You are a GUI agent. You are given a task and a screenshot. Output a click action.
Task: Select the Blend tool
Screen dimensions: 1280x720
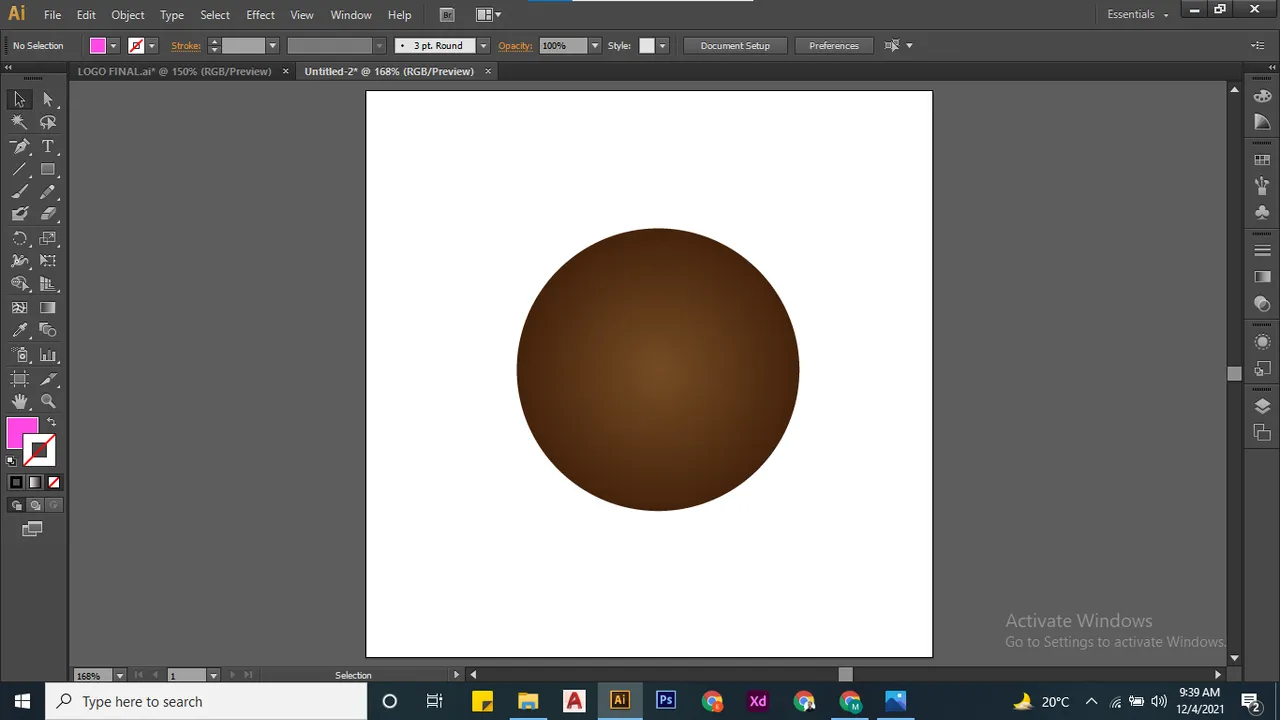[48, 331]
